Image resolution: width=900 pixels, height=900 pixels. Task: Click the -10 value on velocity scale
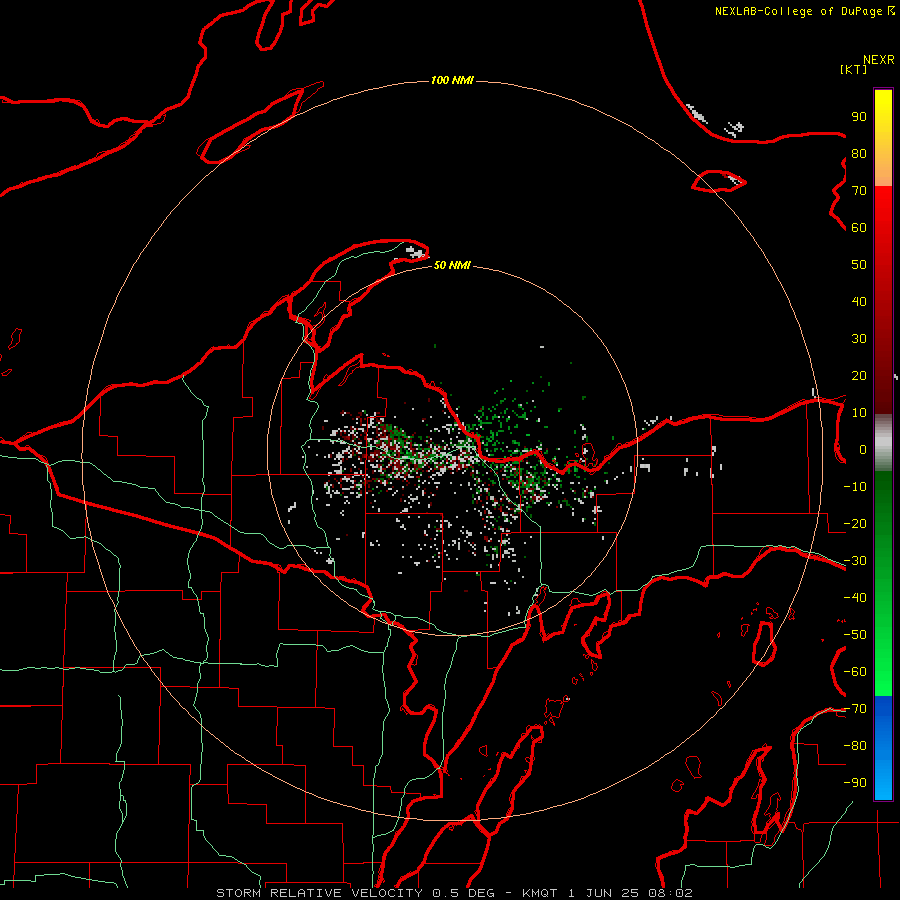(855, 487)
